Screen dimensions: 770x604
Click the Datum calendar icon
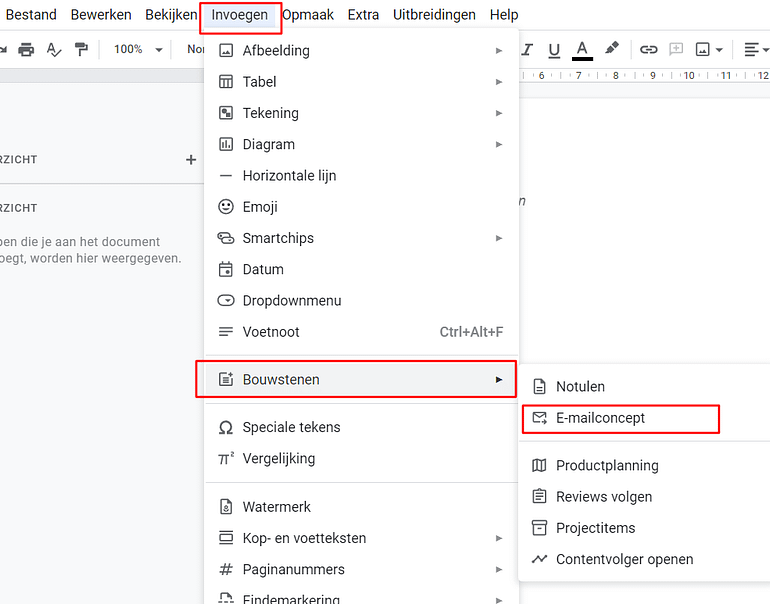226,269
